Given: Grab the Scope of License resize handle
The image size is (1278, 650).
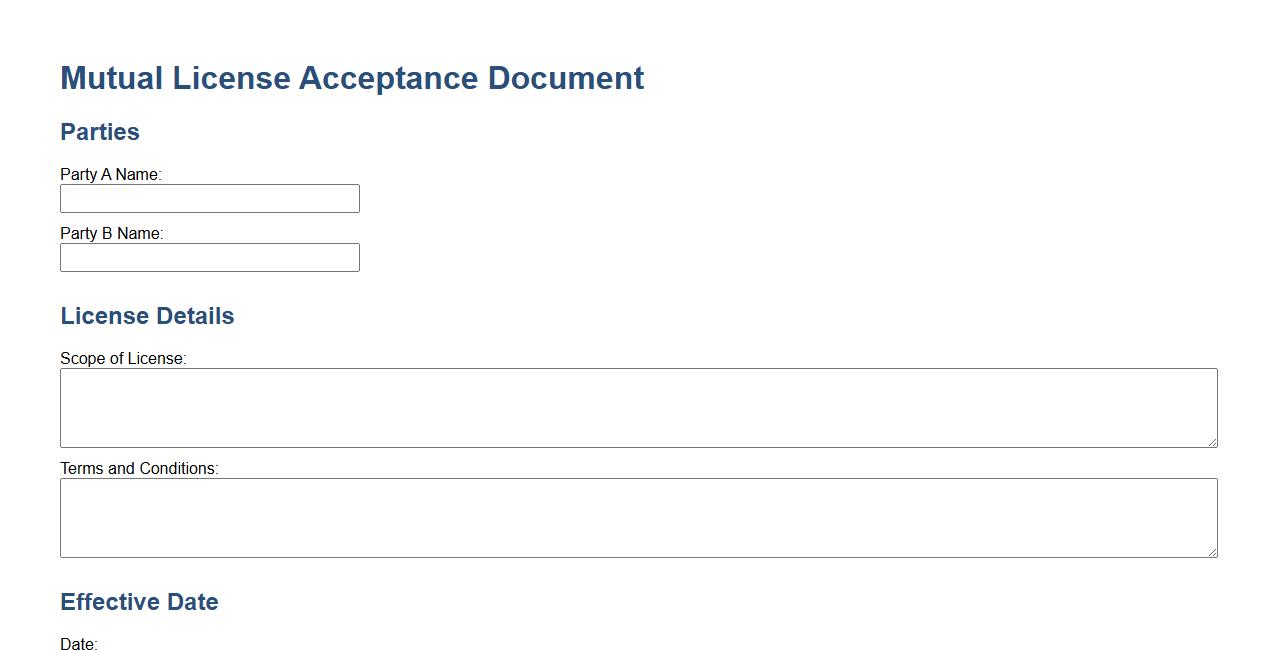Looking at the screenshot, I should point(1212,442).
